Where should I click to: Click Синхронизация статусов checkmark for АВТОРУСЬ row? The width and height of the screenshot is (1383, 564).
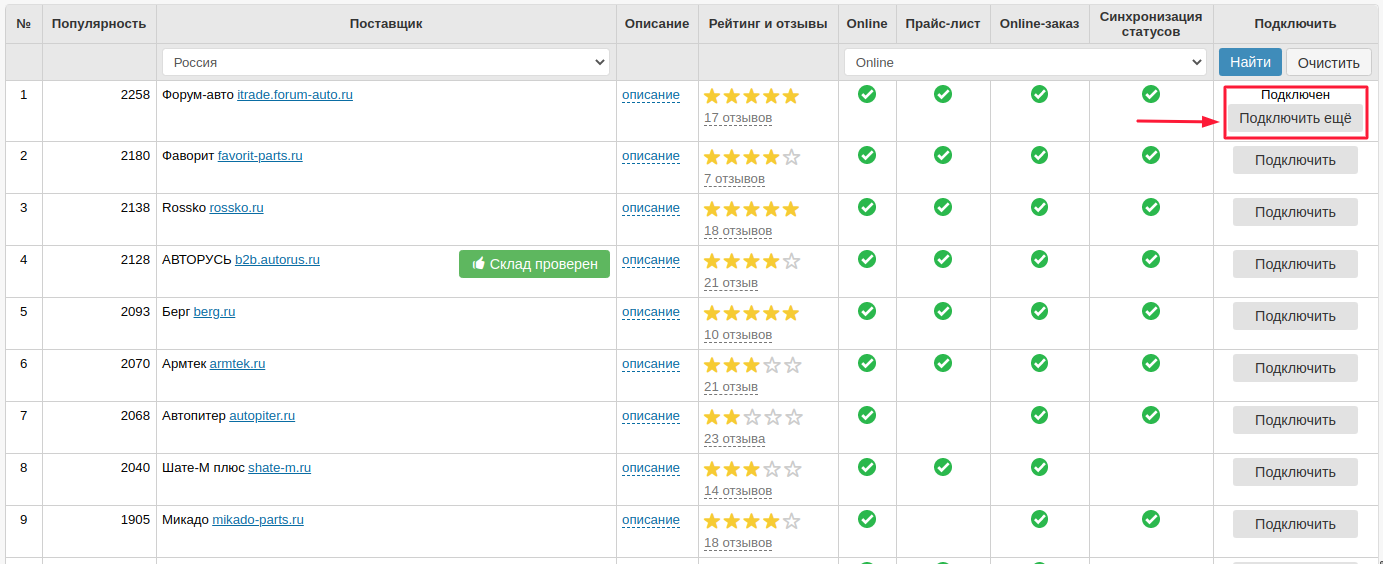tap(1151, 259)
